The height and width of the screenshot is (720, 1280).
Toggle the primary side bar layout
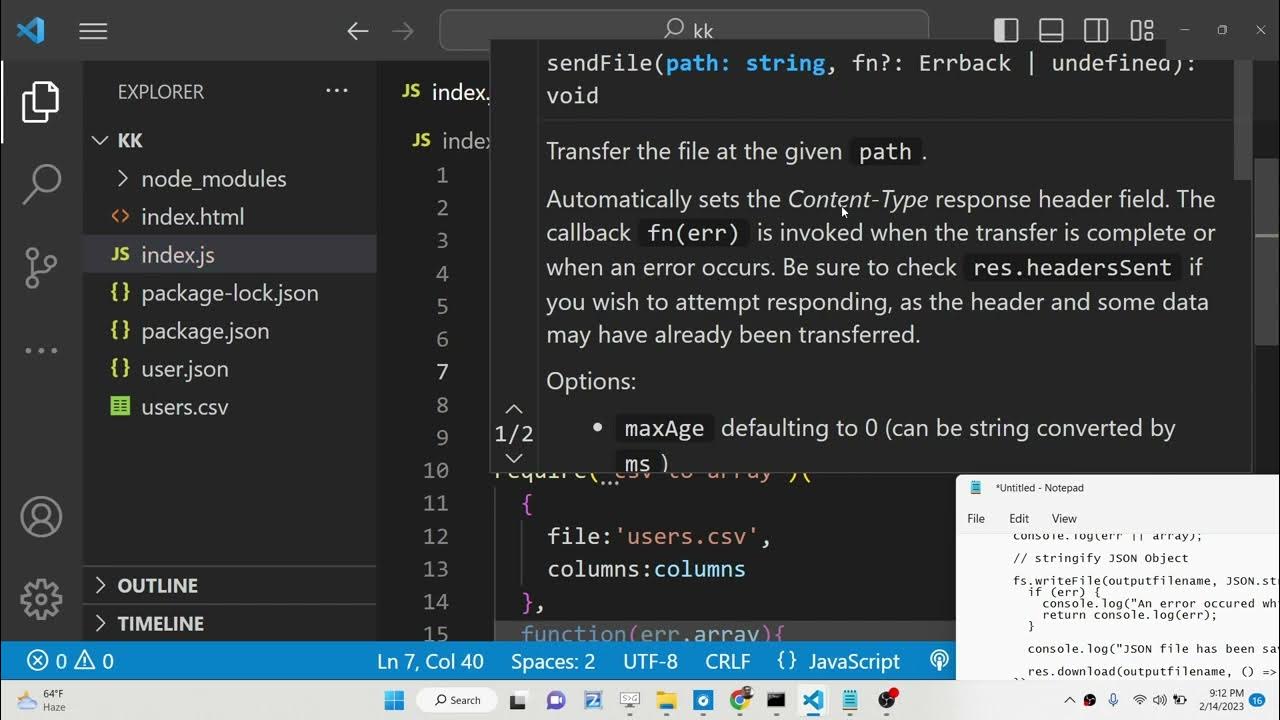click(1006, 31)
